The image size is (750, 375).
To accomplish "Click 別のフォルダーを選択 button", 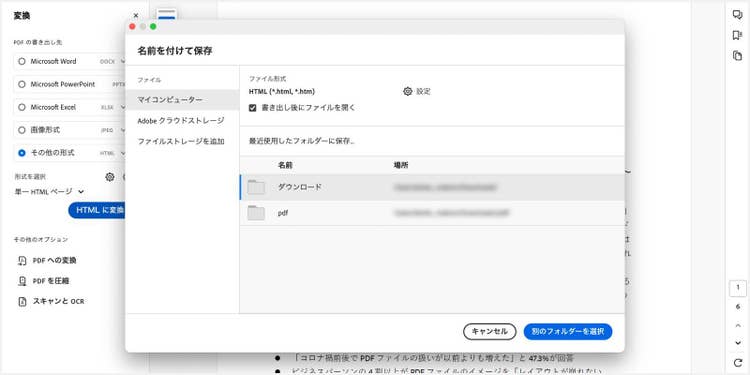I will [568, 331].
